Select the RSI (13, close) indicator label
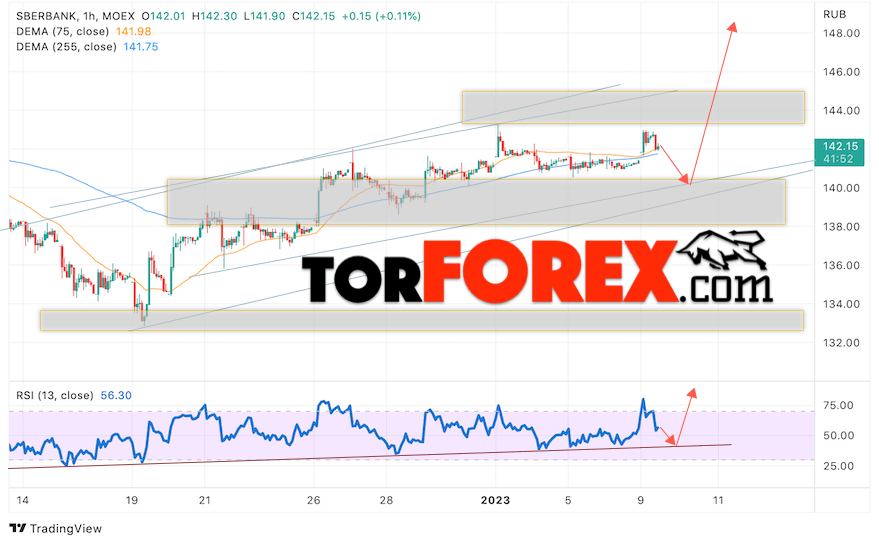This screenshot has width=879, height=544. (54, 395)
